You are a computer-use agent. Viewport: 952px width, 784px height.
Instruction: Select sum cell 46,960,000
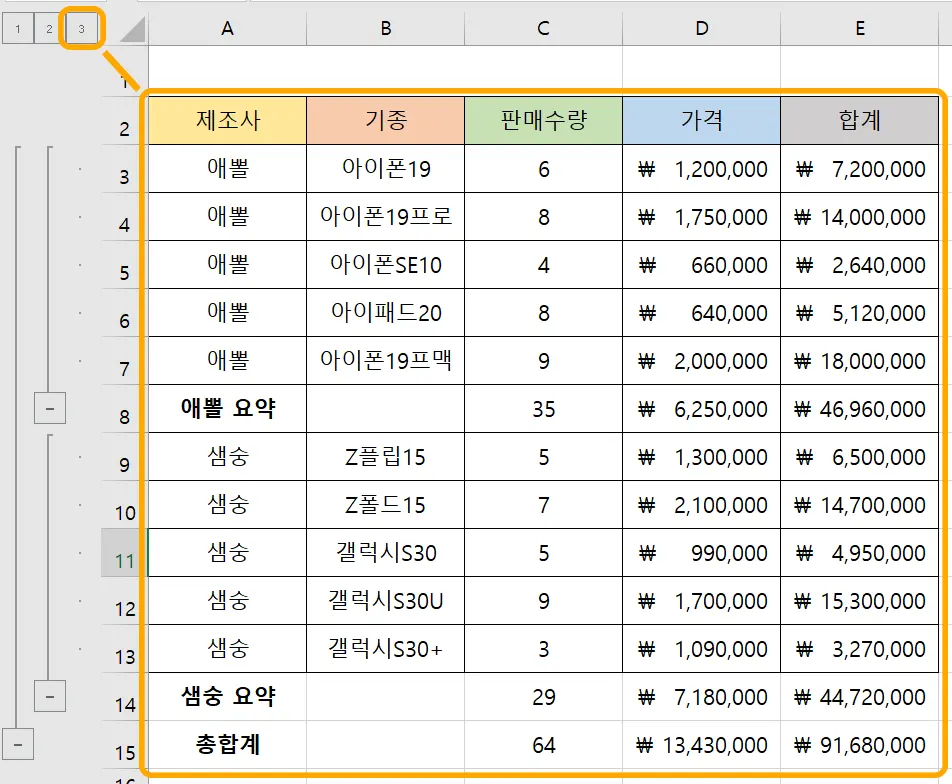(860, 409)
